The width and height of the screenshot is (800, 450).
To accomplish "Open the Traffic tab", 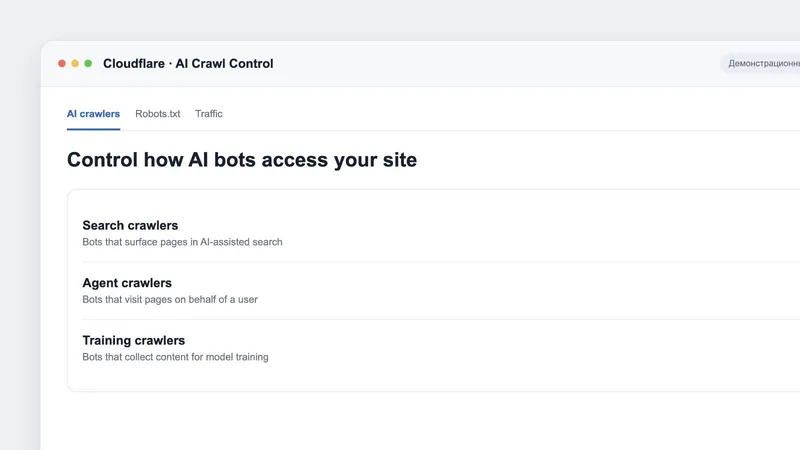I will [x=209, y=114].
